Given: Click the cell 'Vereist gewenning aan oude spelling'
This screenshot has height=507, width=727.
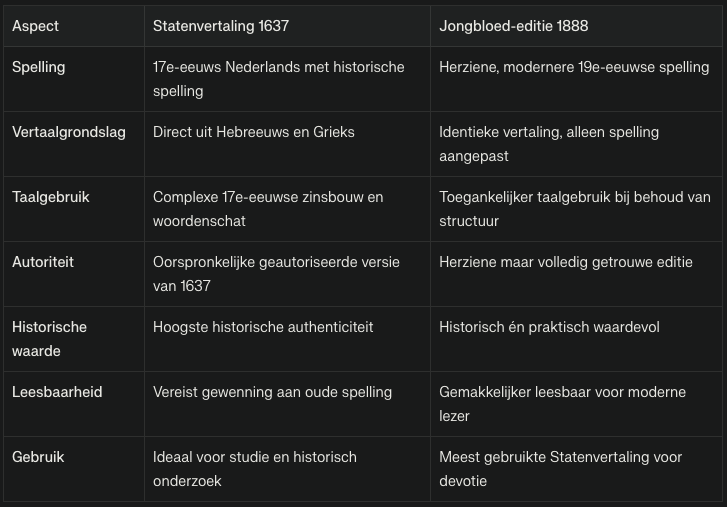Looking at the screenshot, I should click(272, 392).
